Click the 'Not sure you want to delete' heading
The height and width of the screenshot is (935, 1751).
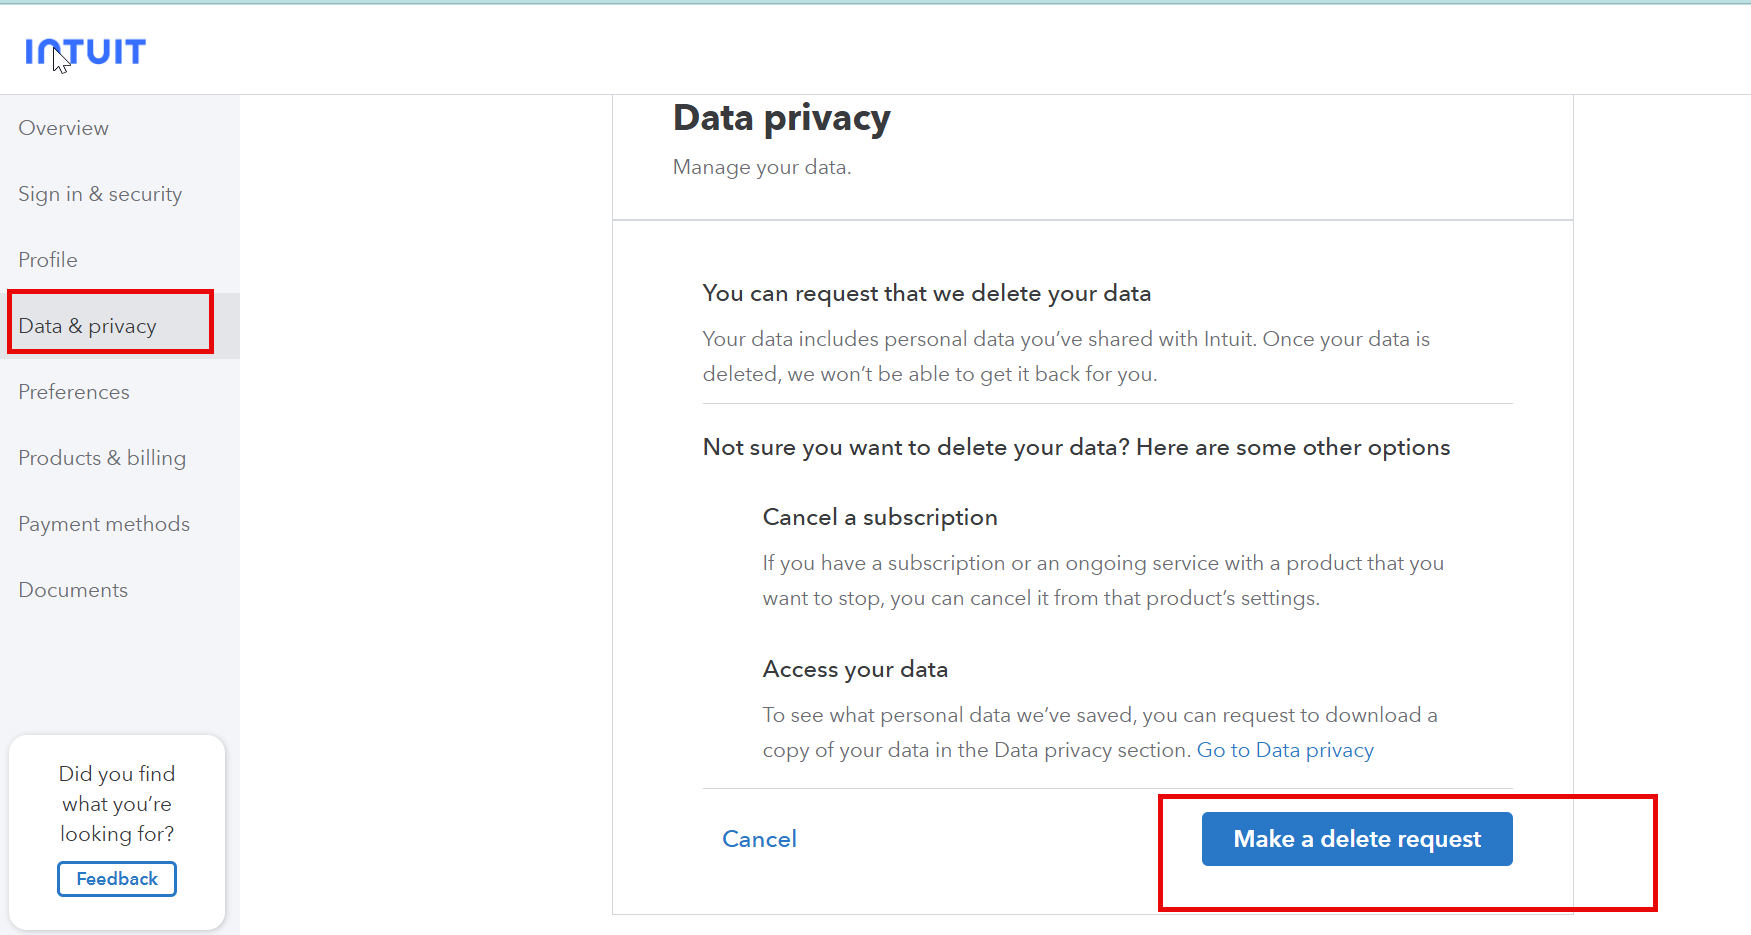[1076, 447]
